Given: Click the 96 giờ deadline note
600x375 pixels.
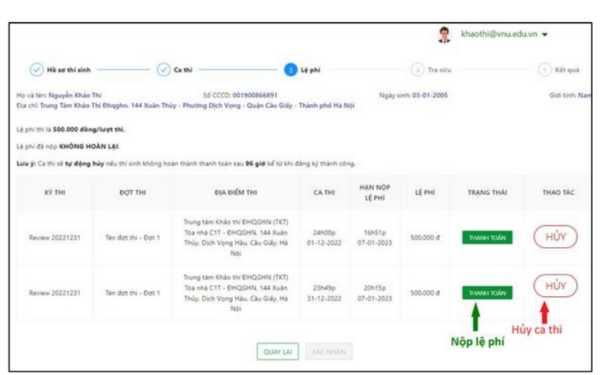Looking at the screenshot, I should point(255,164).
